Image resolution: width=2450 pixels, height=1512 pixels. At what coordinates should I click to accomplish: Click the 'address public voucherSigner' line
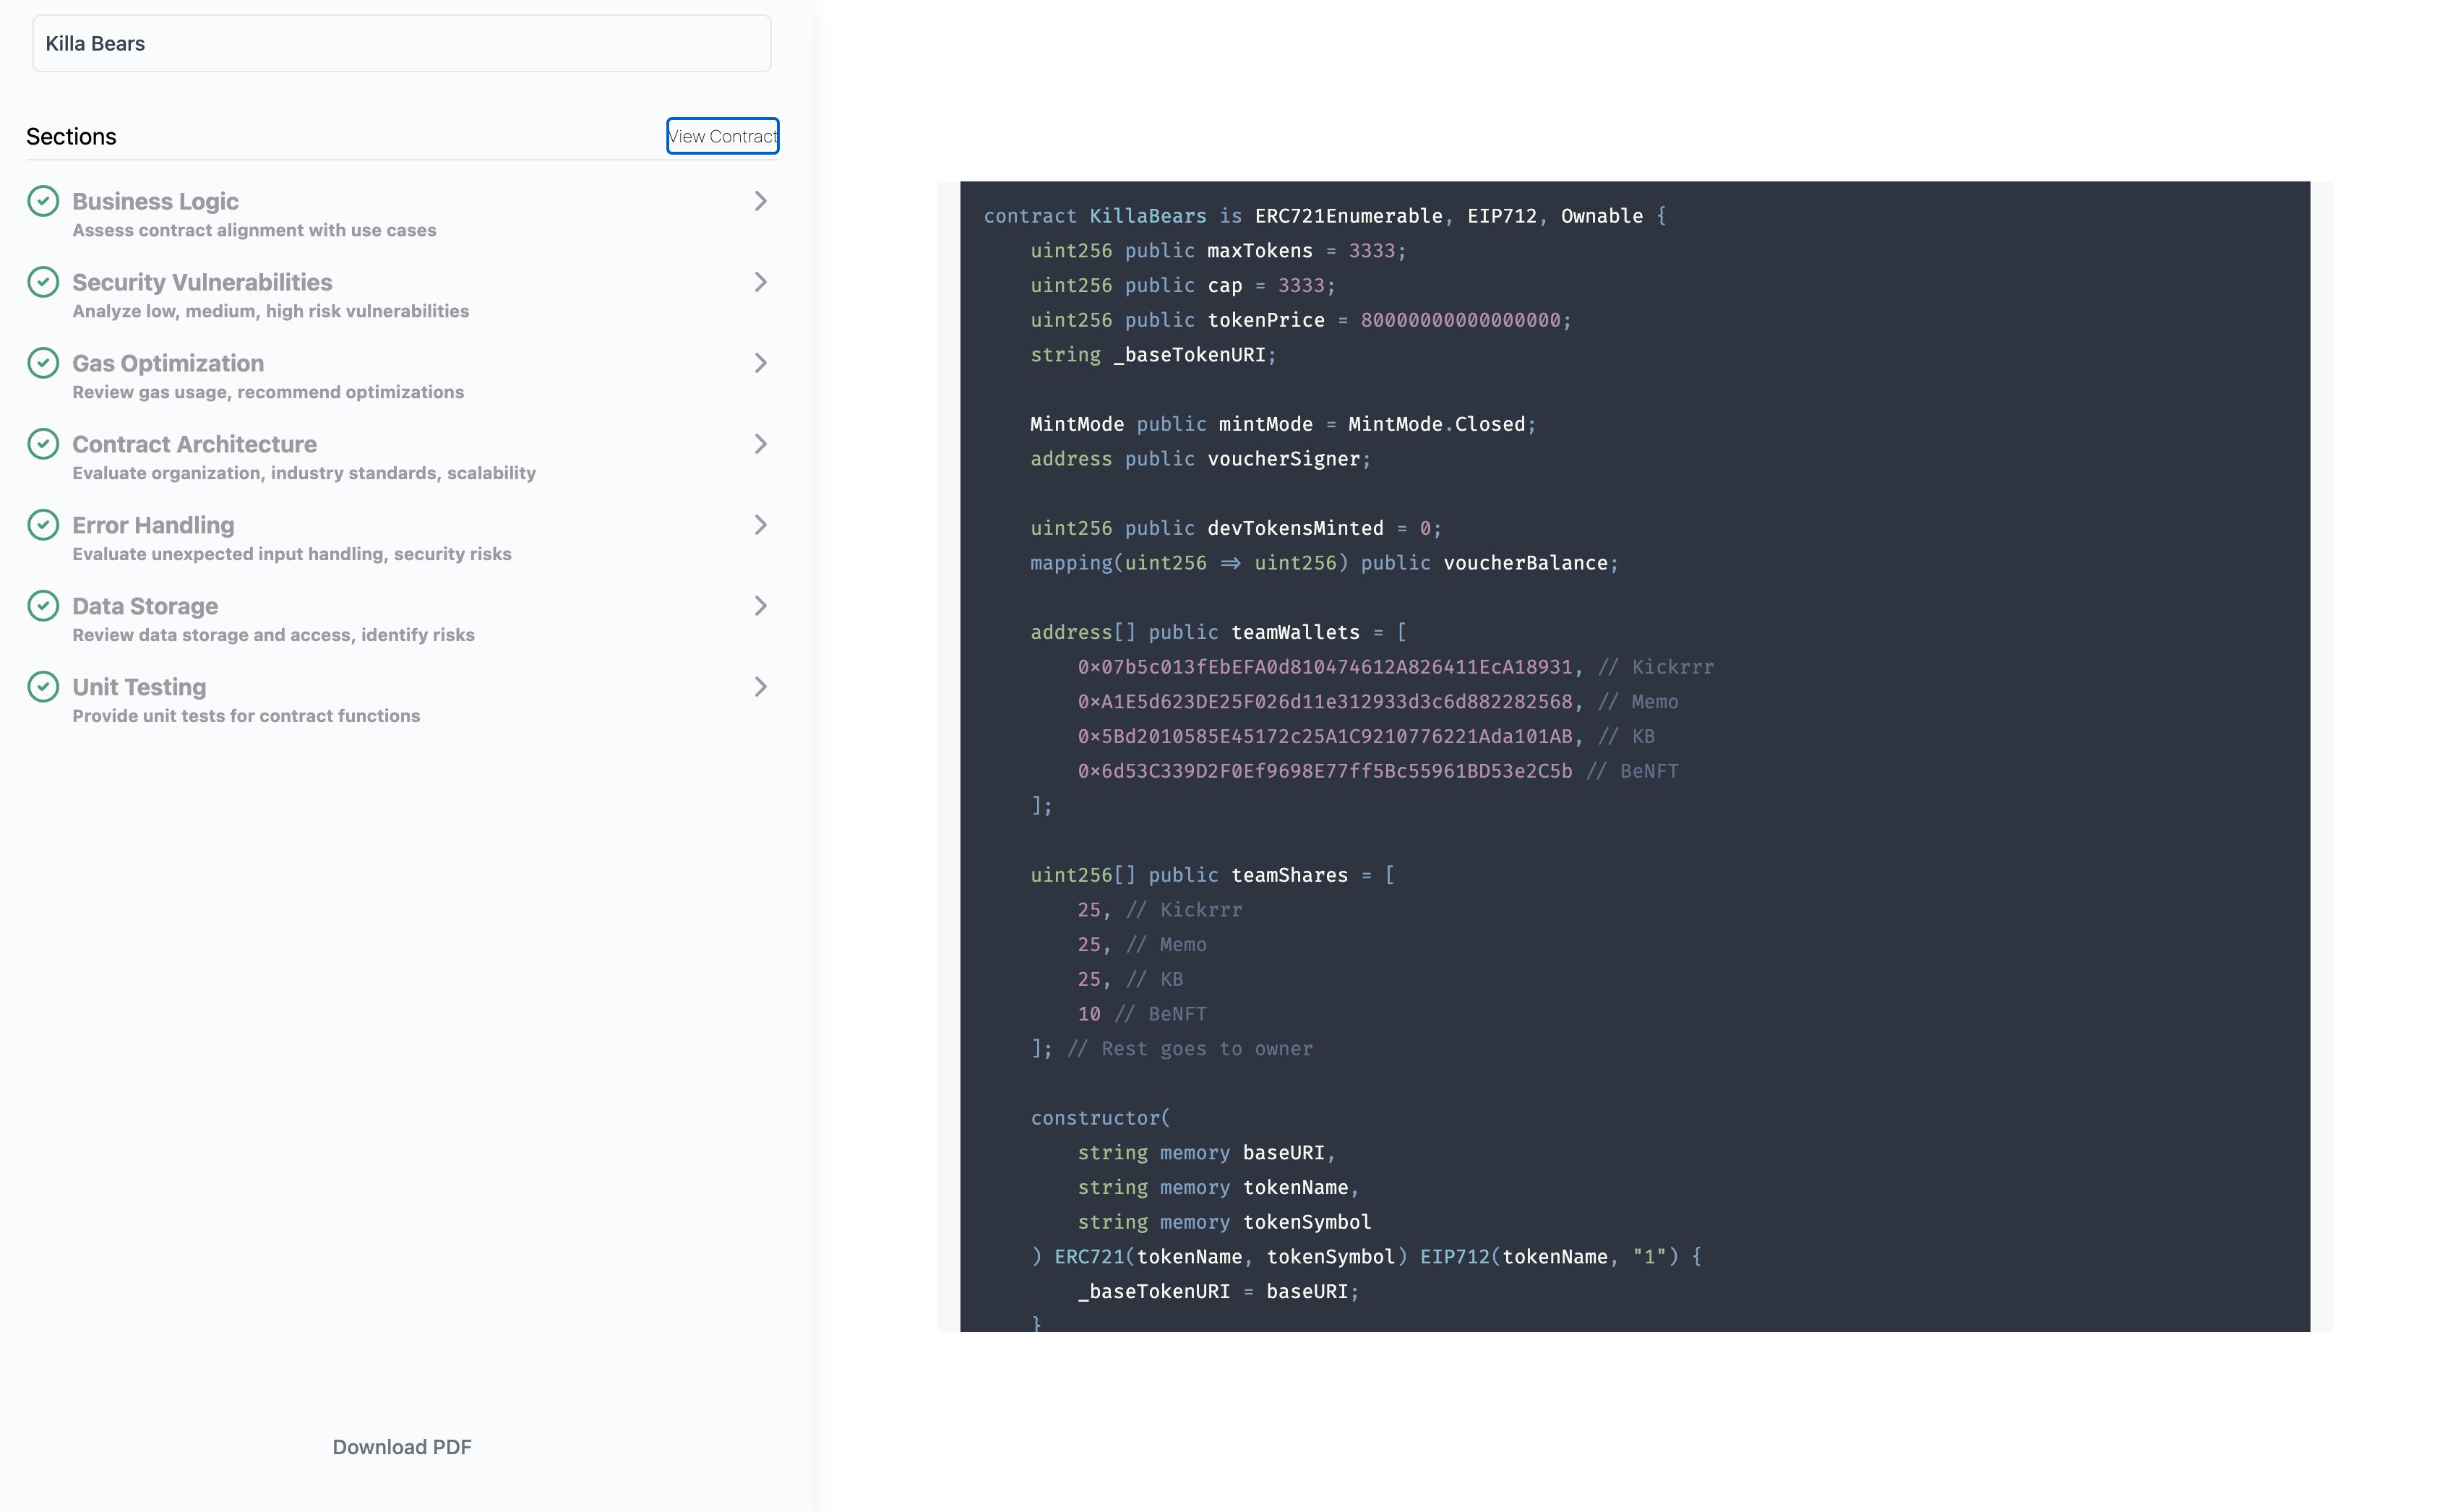[1200, 459]
